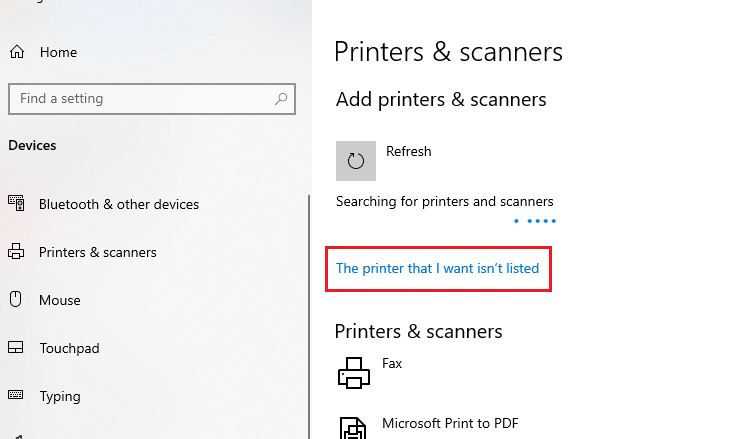
Task: Click the Touchpad icon in sidebar
Action: click(16, 348)
